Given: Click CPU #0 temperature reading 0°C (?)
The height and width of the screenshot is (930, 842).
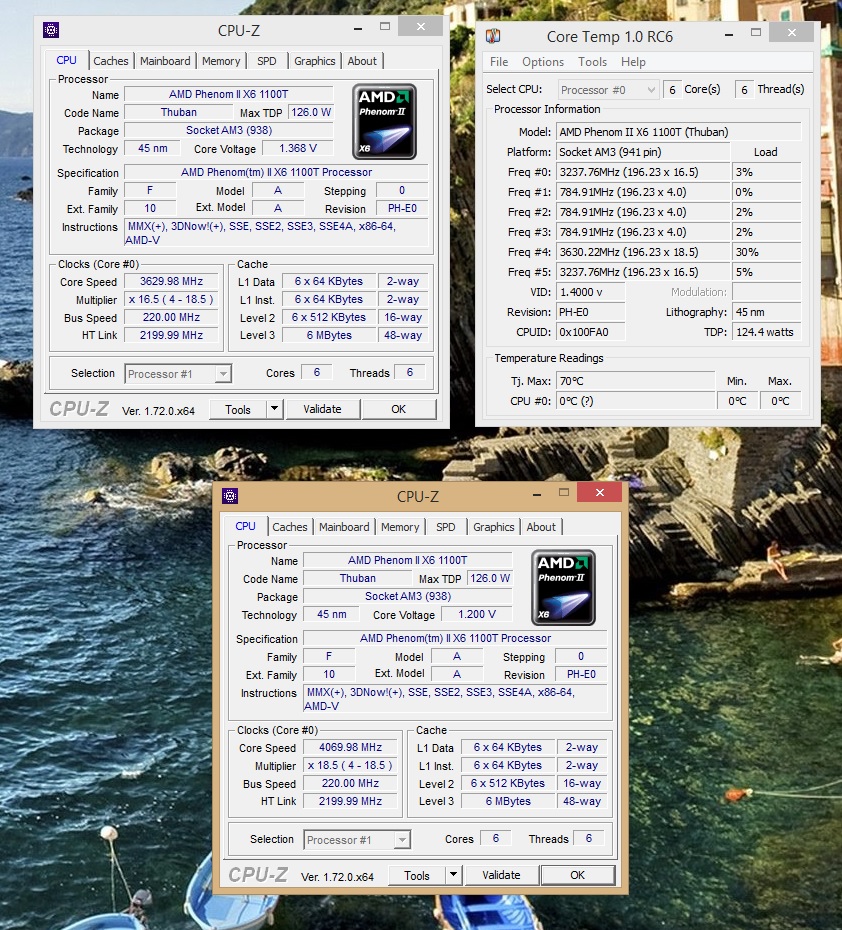Looking at the screenshot, I should tap(635, 401).
